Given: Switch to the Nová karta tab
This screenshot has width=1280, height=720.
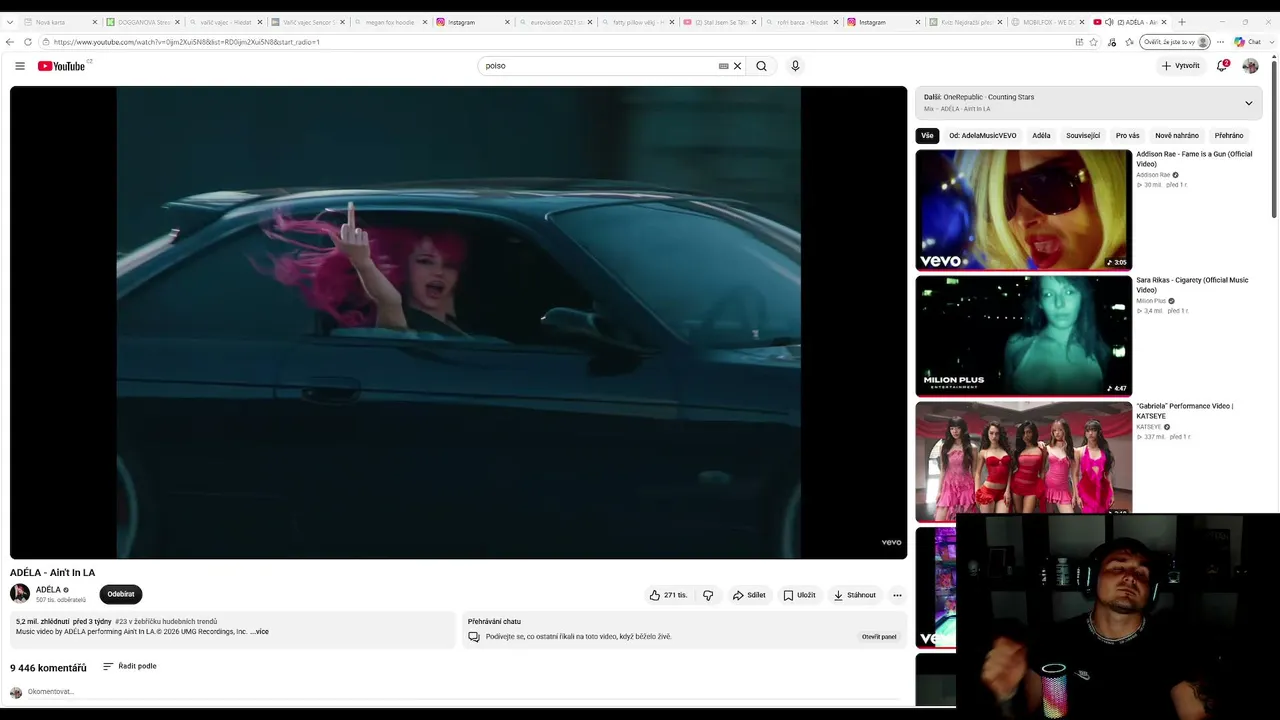Looking at the screenshot, I should point(60,22).
